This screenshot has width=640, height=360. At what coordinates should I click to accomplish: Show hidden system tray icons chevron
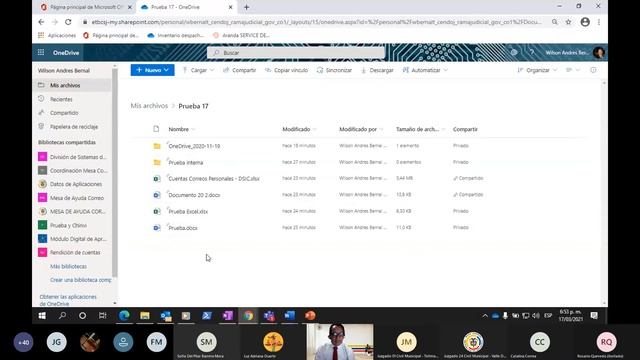pyautogui.click(x=485, y=316)
